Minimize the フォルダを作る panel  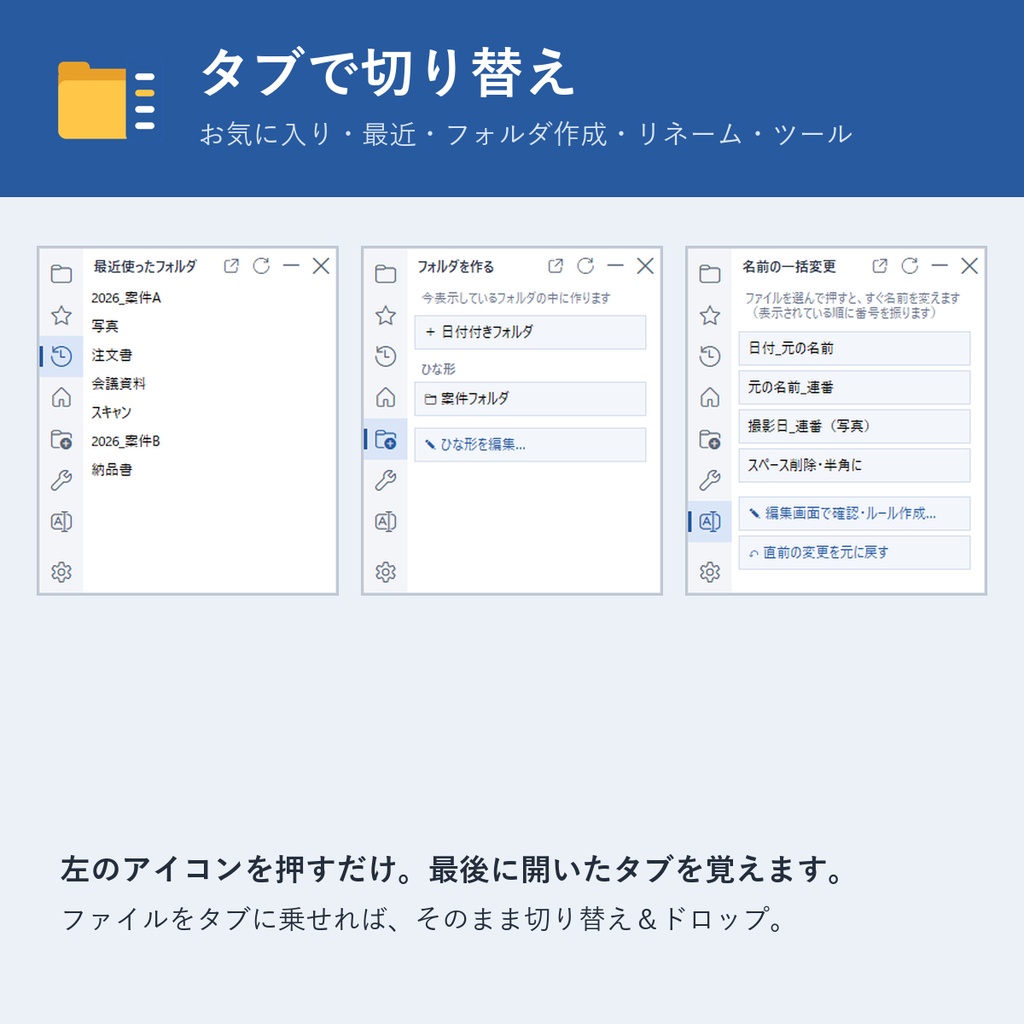coord(615,266)
